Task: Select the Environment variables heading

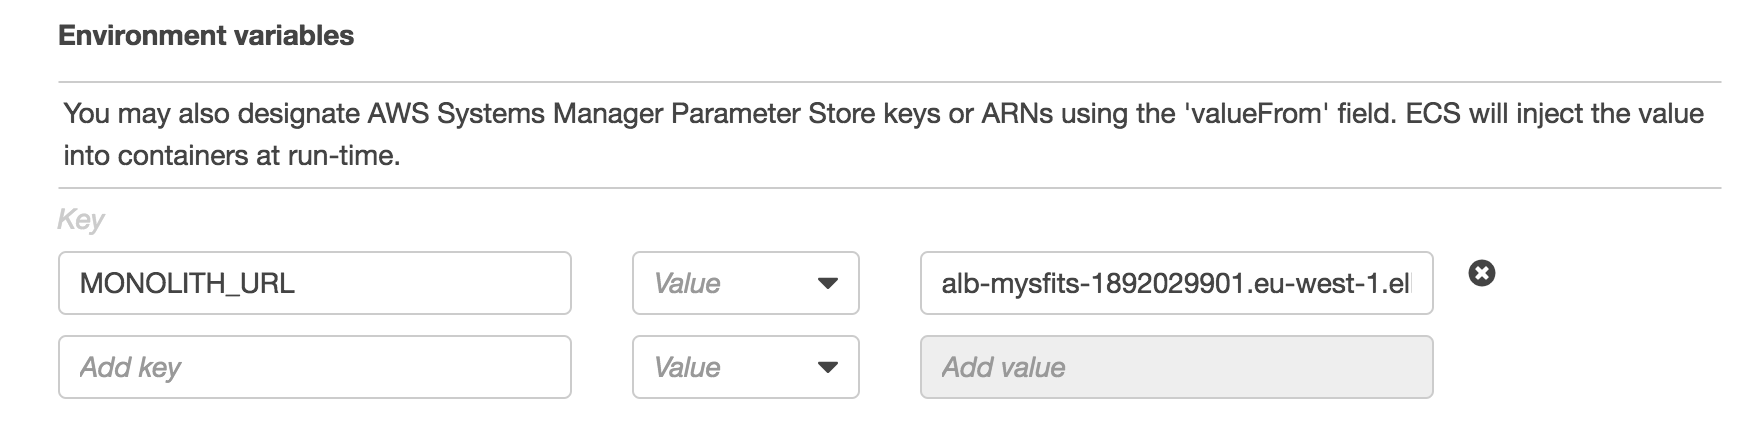Action: tap(206, 36)
